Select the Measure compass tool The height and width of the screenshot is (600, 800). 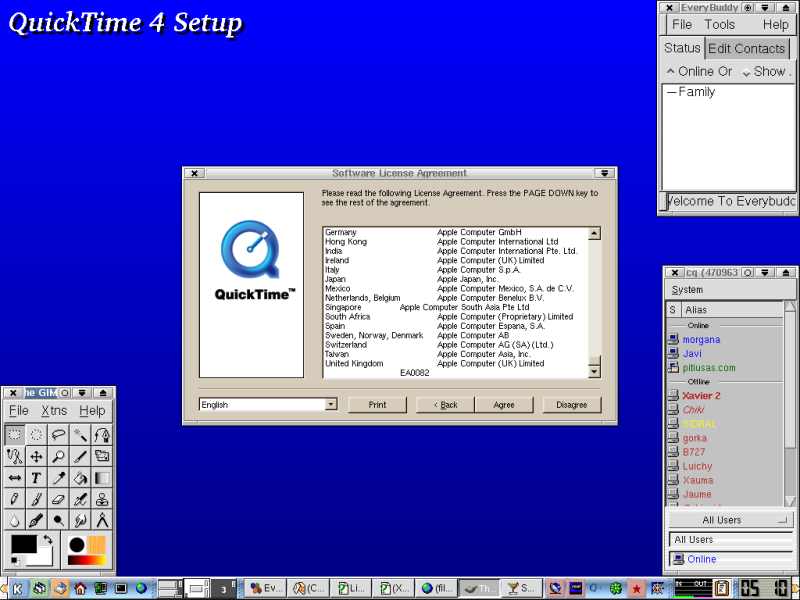tap(102, 520)
